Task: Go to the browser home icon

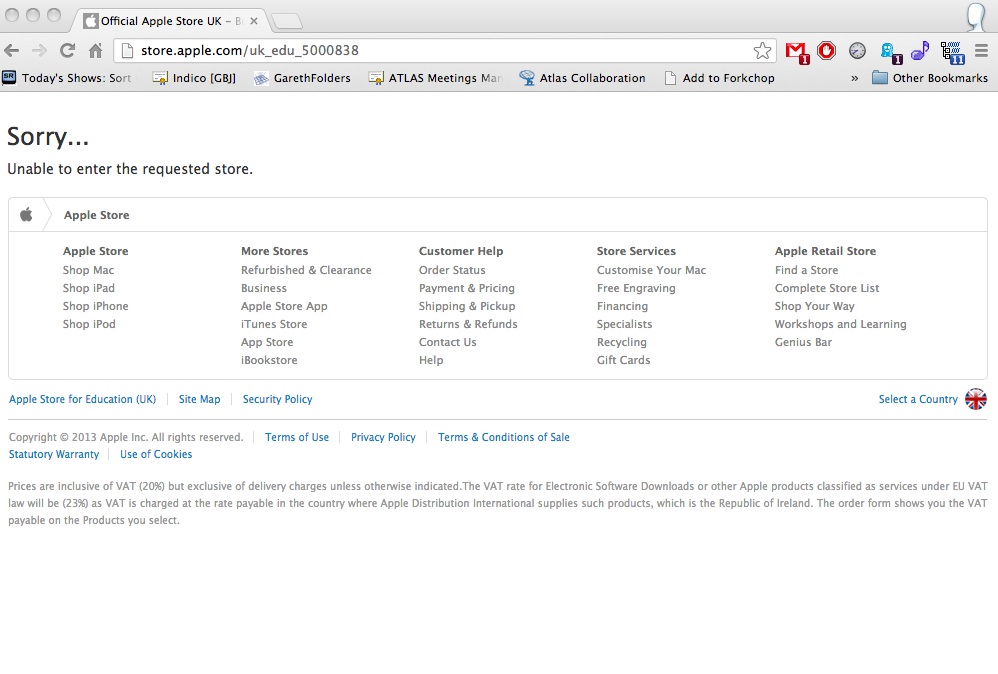Action: coord(95,50)
